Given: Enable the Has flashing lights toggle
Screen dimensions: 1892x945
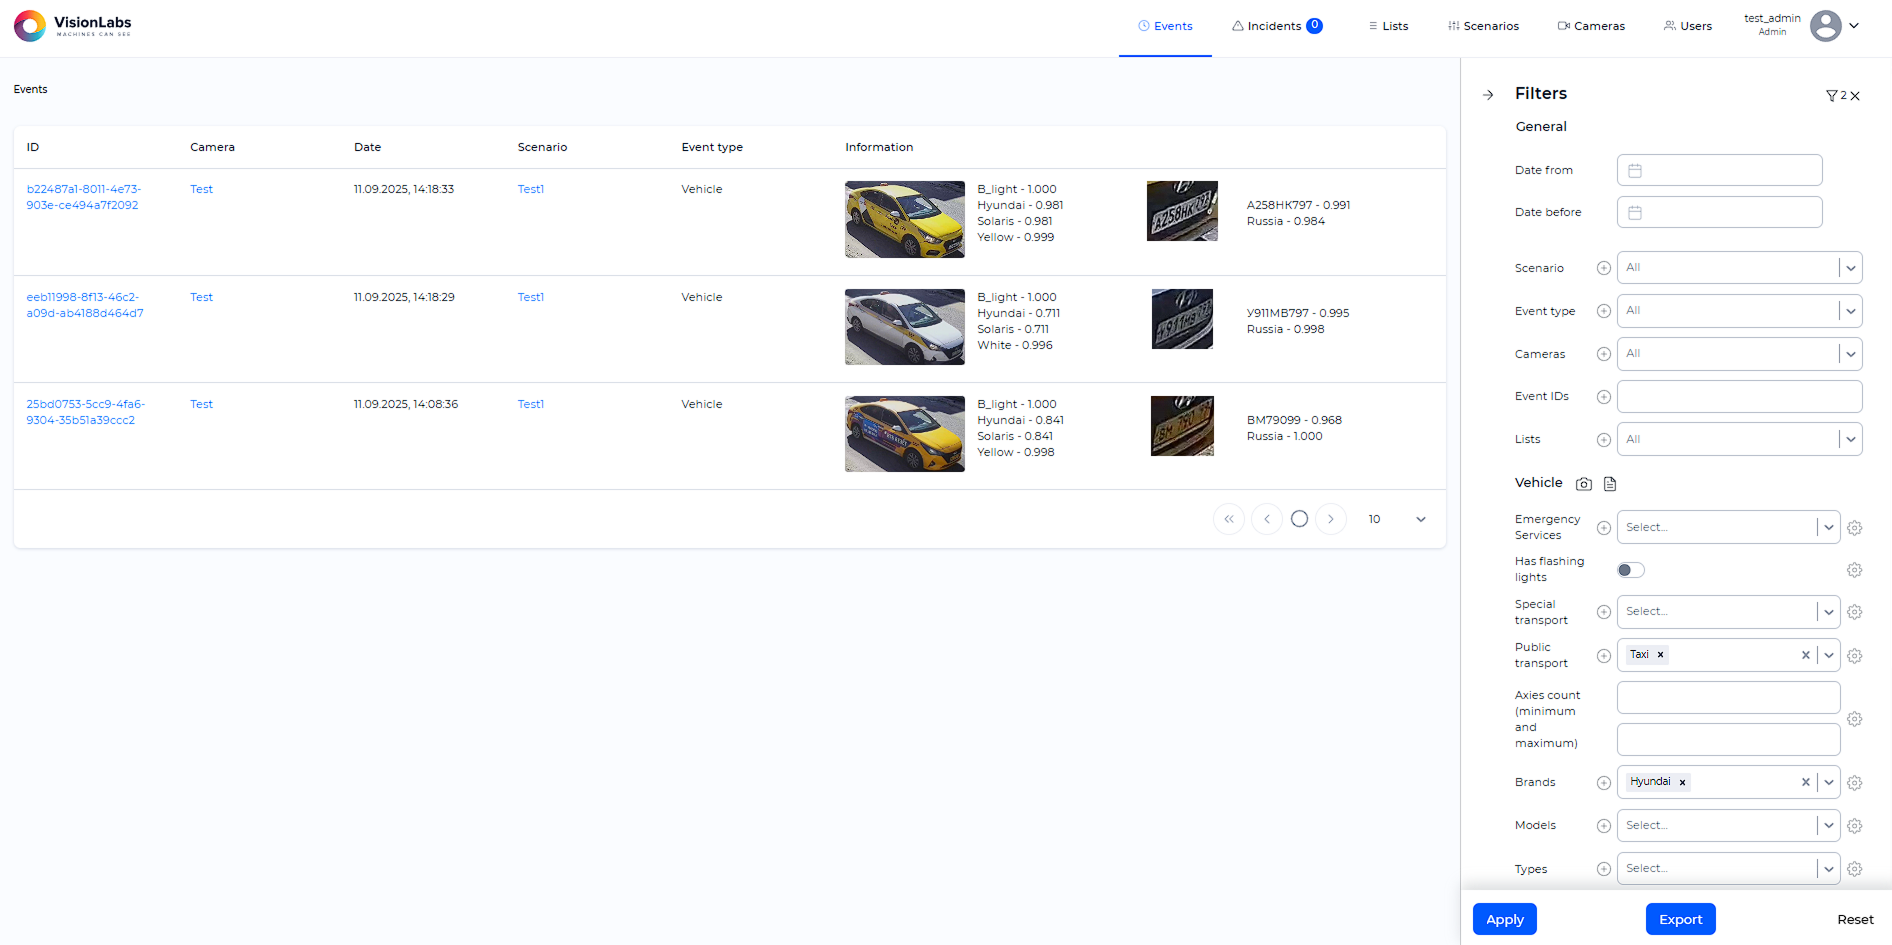Looking at the screenshot, I should point(1630,569).
